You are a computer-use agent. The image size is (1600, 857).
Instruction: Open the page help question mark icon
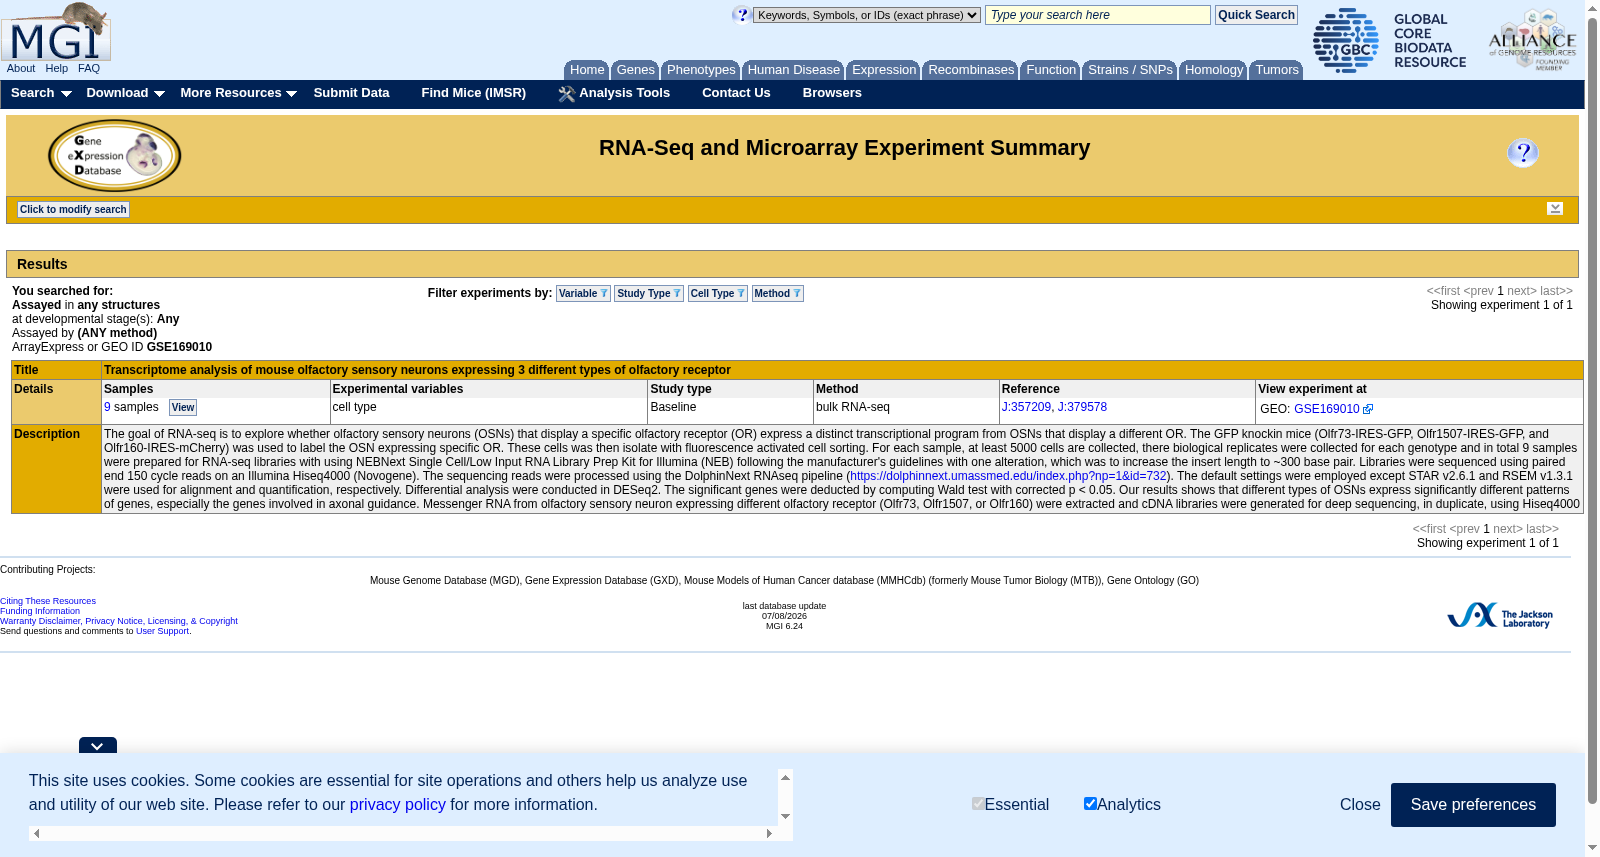(1523, 153)
